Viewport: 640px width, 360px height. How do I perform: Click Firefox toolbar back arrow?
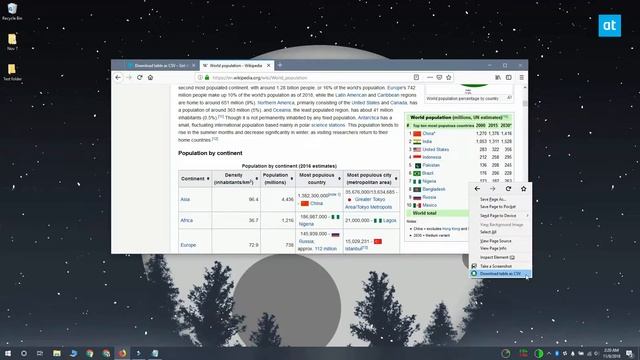pos(118,77)
